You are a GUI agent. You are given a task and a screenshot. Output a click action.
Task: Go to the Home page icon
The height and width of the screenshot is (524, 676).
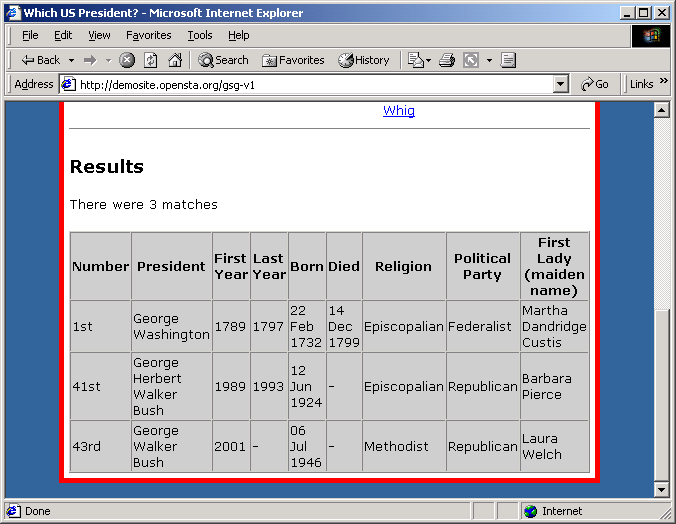point(175,60)
